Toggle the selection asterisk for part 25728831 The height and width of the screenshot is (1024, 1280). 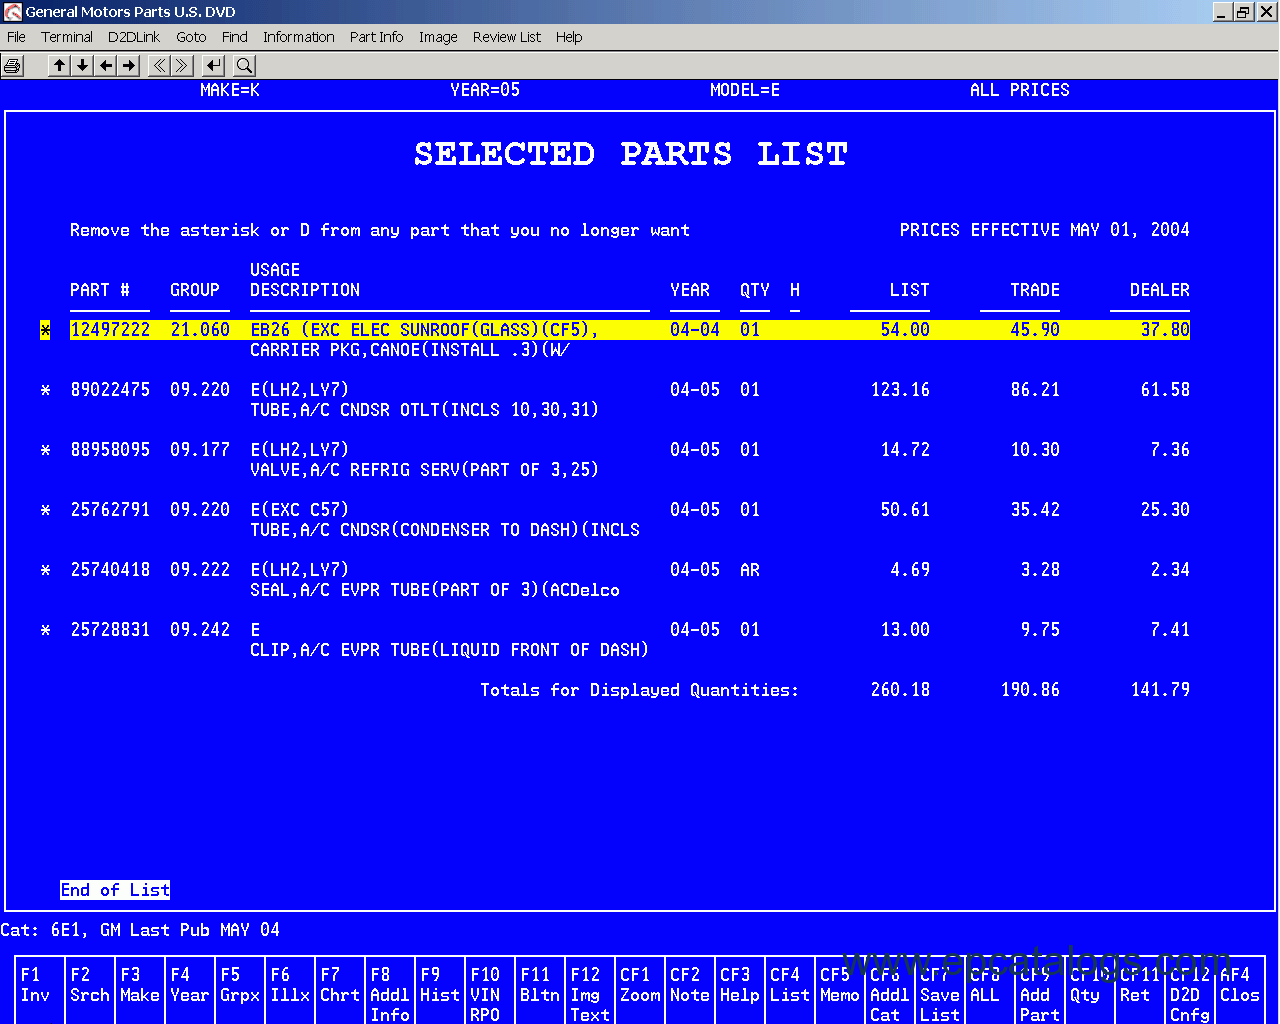coord(45,630)
